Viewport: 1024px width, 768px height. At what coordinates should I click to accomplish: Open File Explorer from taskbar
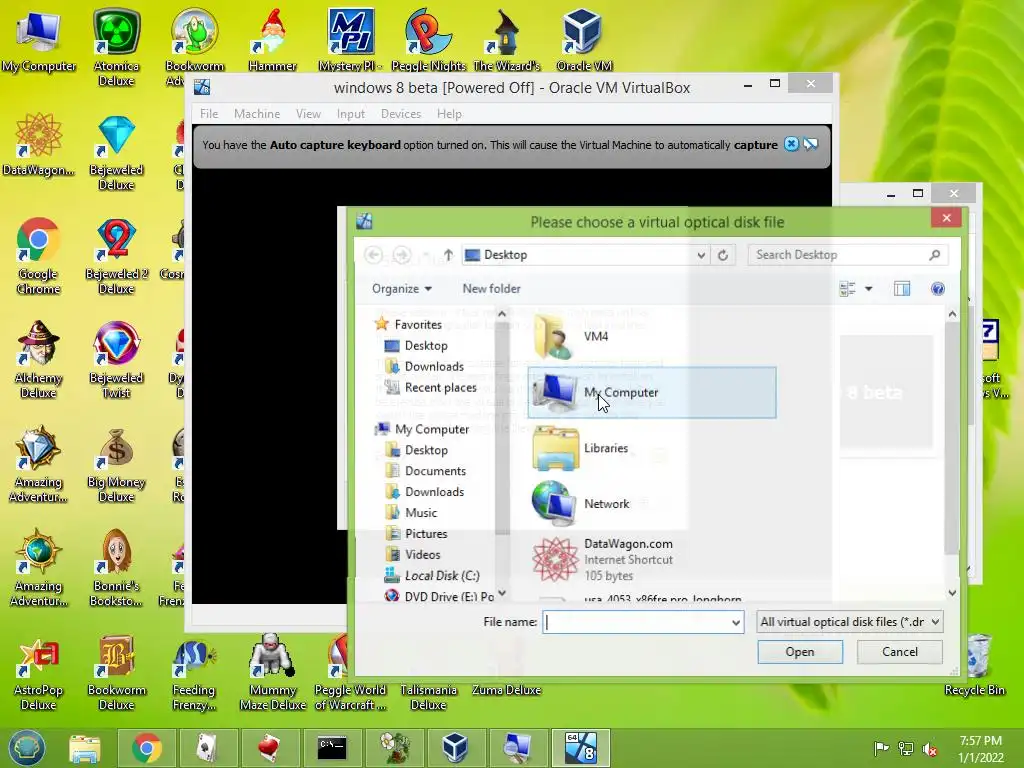pos(85,748)
